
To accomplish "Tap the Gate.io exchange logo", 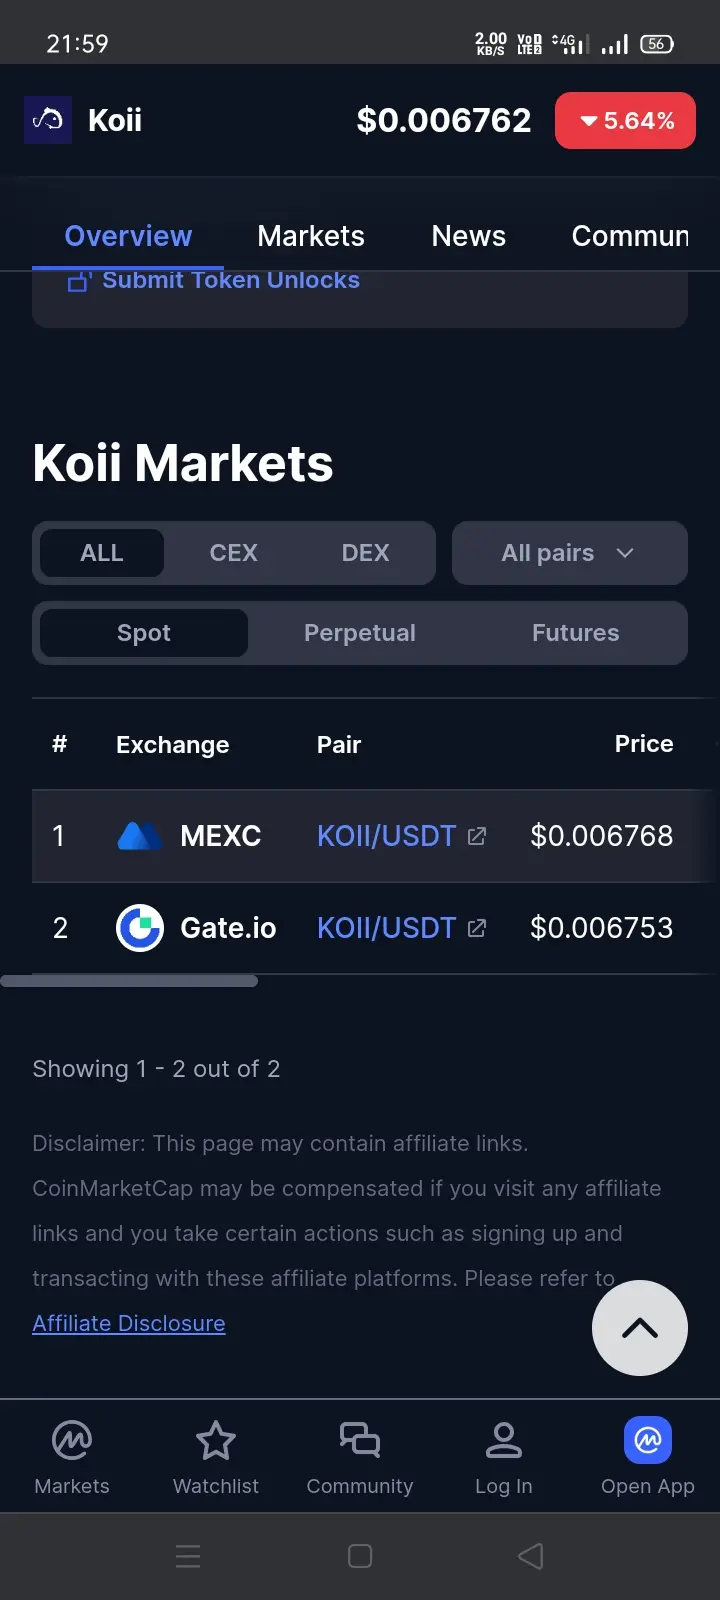I will tap(140, 928).
